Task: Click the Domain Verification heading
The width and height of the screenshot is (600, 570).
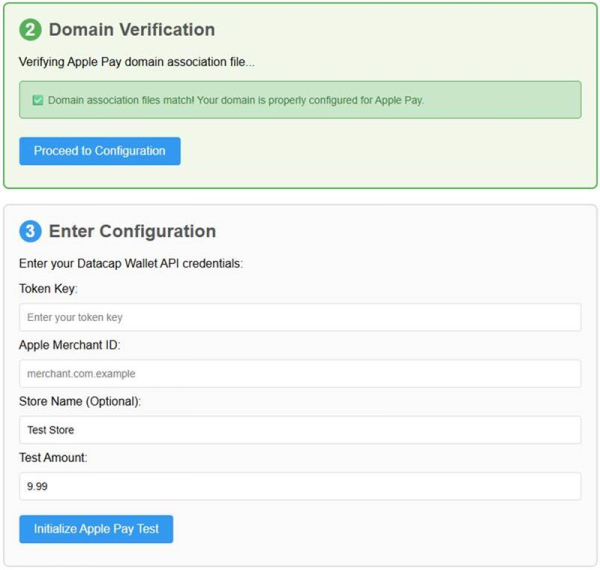Action: [x=132, y=29]
